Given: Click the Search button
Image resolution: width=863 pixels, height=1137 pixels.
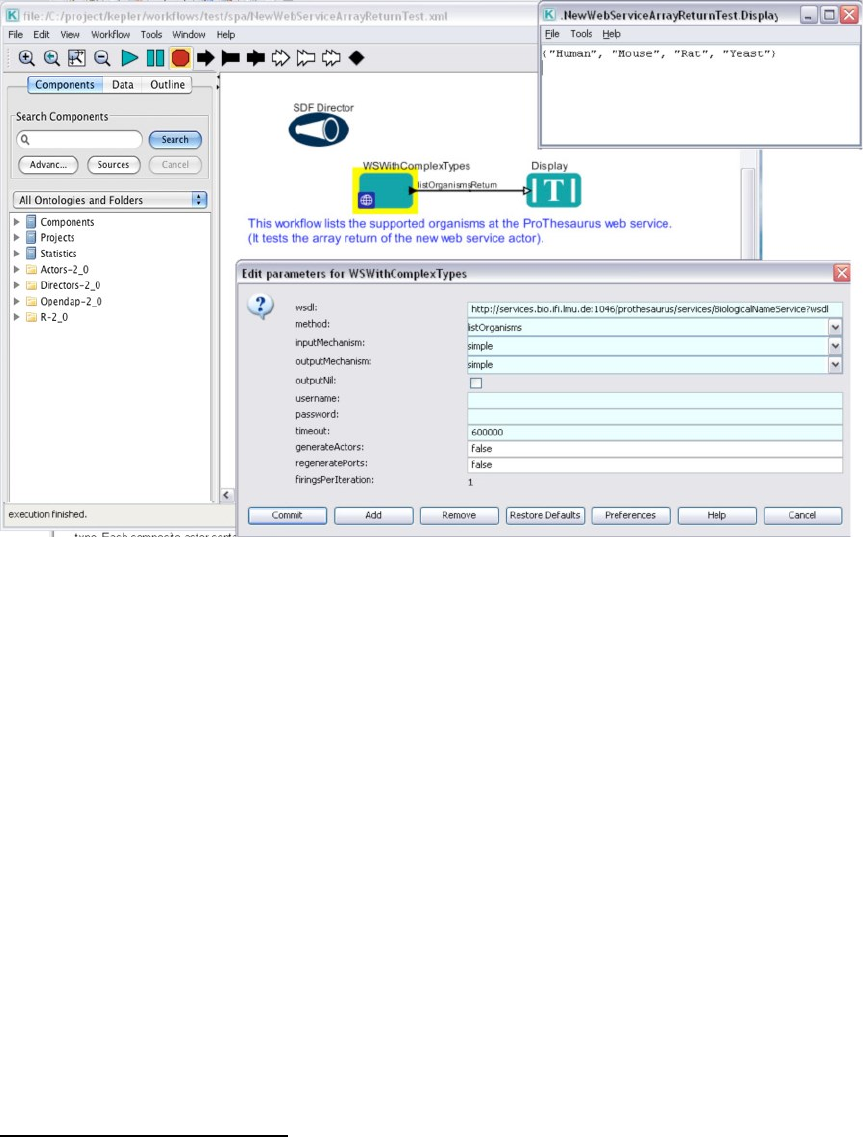Looking at the screenshot, I should (x=175, y=139).
